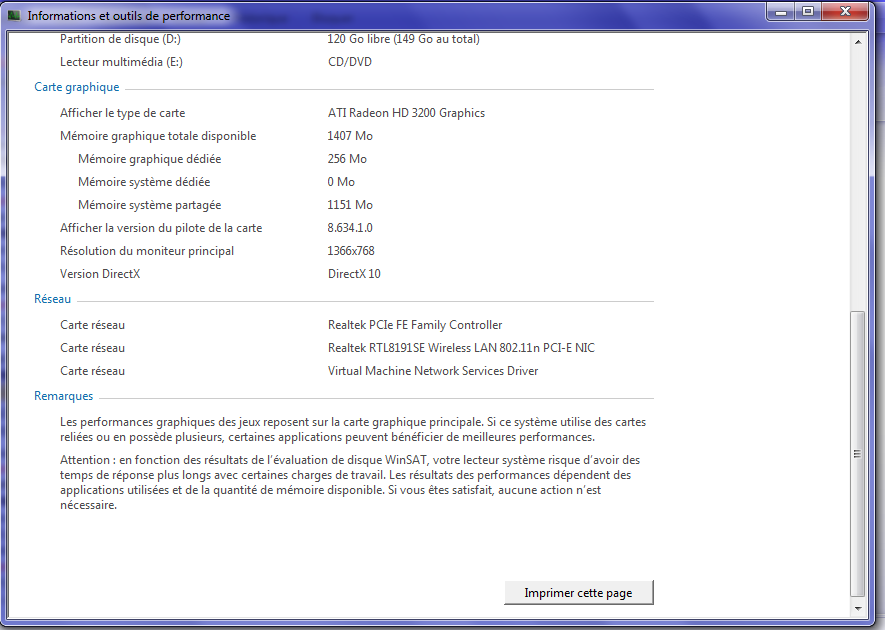Screen dimensions: 885x630
Task: Click the ATI Radeon HD 3200 Graphics value
Action: pos(406,113)
